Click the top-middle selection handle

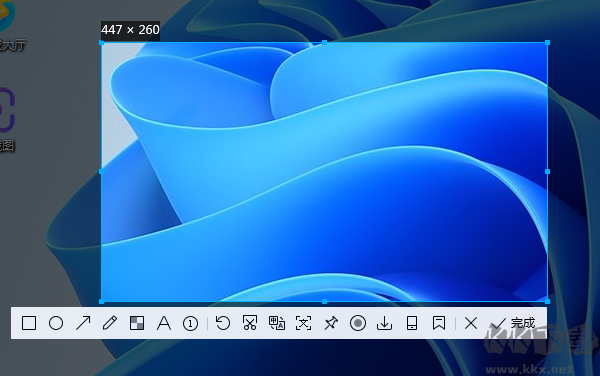(x=324, y=42)
